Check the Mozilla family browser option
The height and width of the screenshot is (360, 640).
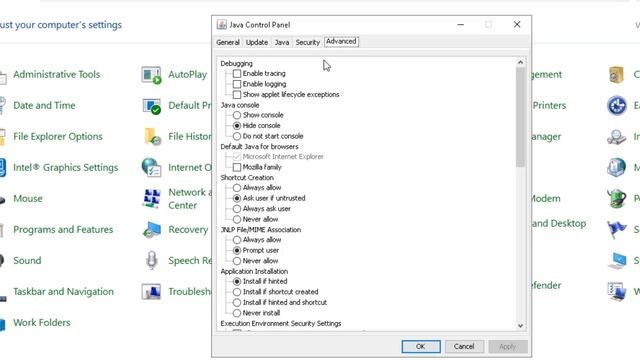237,167
